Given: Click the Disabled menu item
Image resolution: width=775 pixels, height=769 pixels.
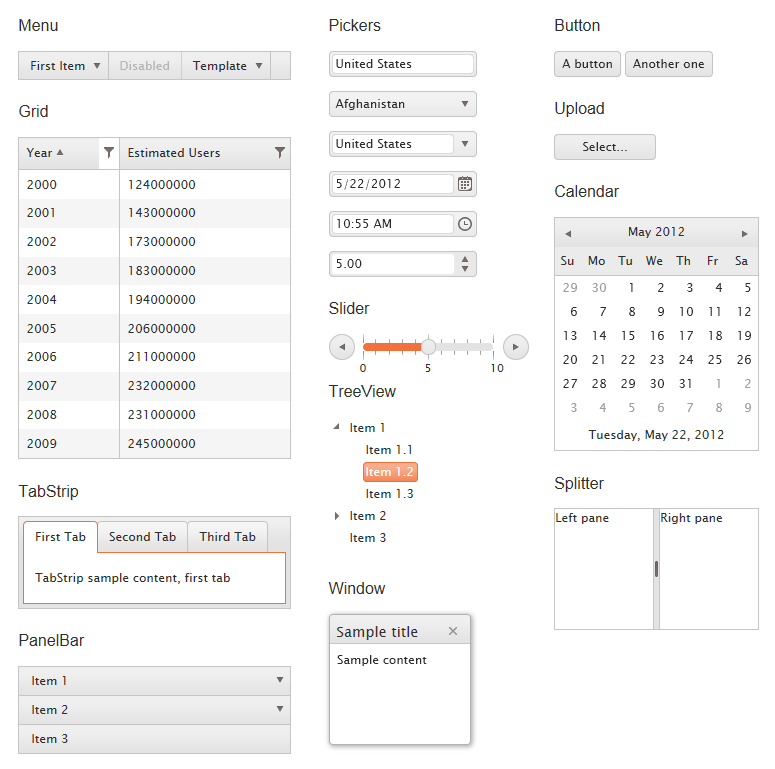Looking at the screenshot, I should [145, 66].
